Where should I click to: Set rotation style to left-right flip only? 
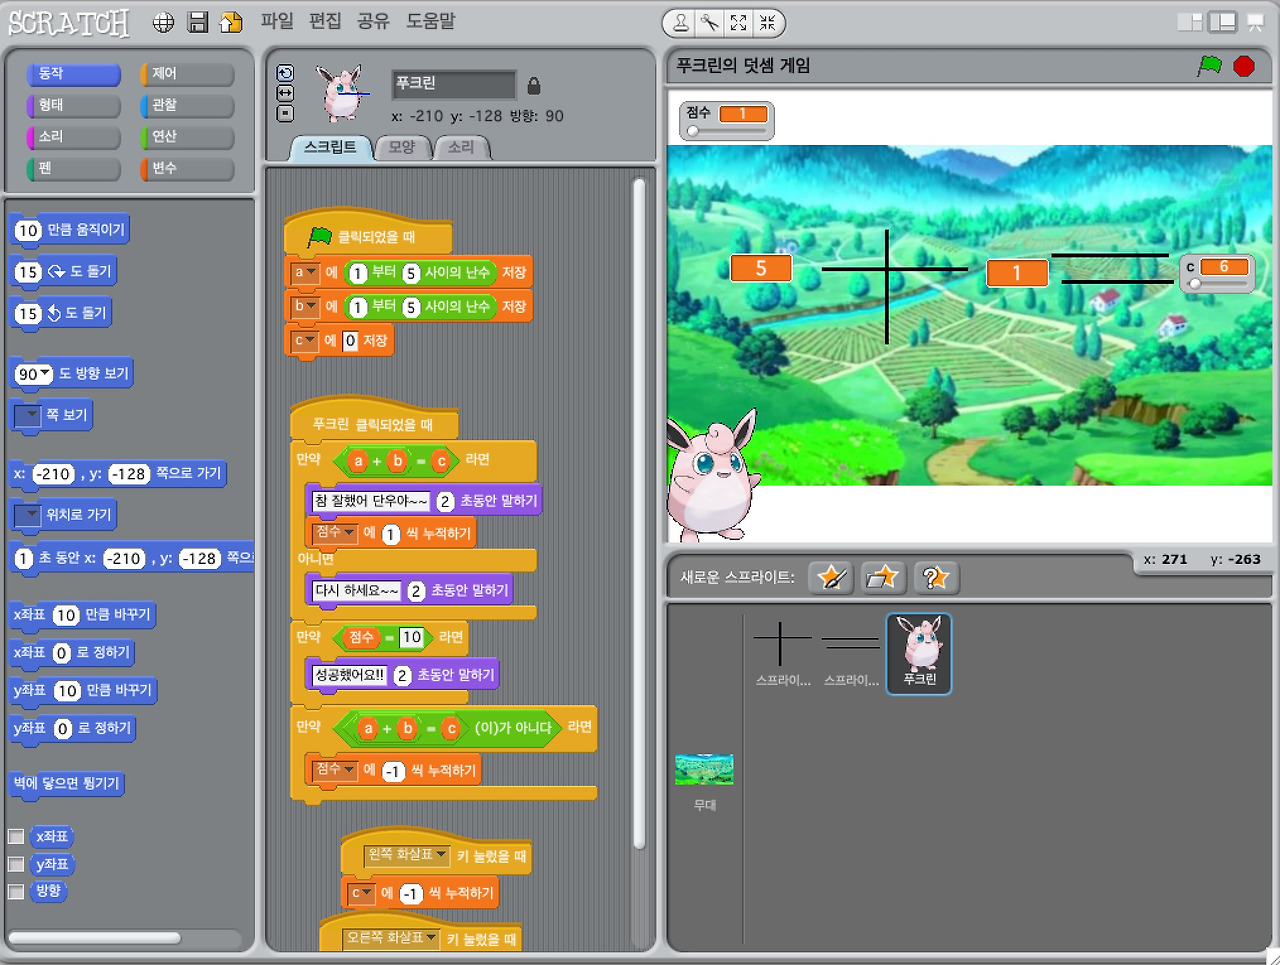(285, 93)
